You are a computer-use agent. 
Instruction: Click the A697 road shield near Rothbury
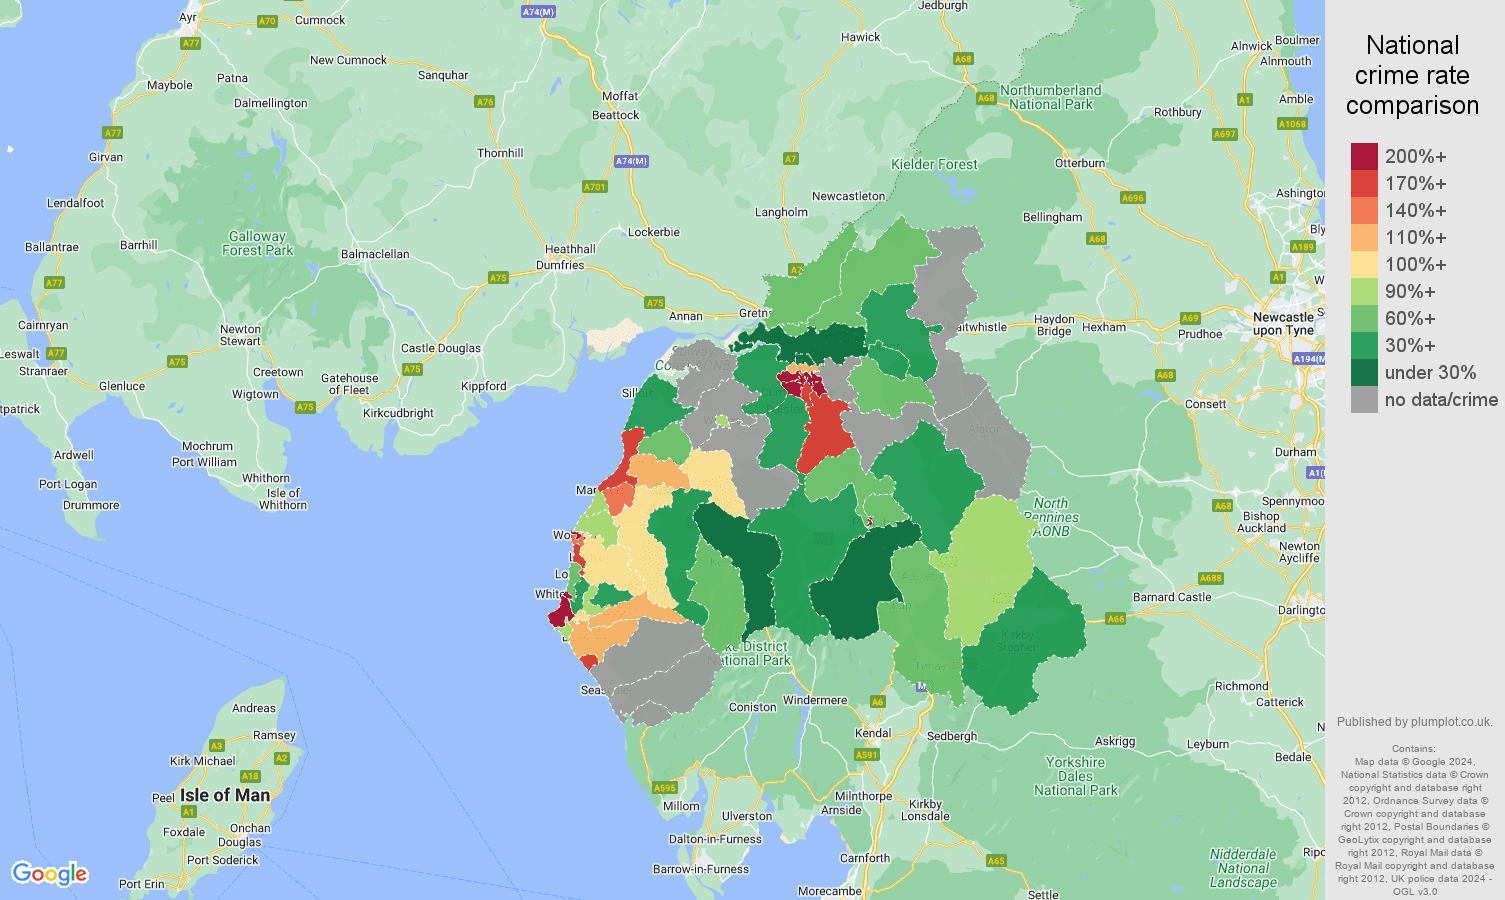1224,134
